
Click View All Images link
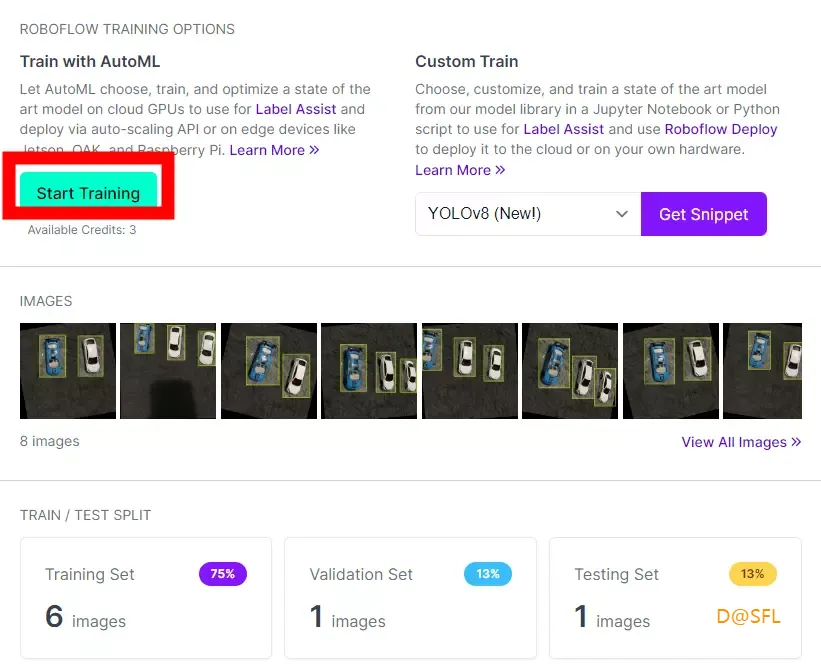pos(741,442)
